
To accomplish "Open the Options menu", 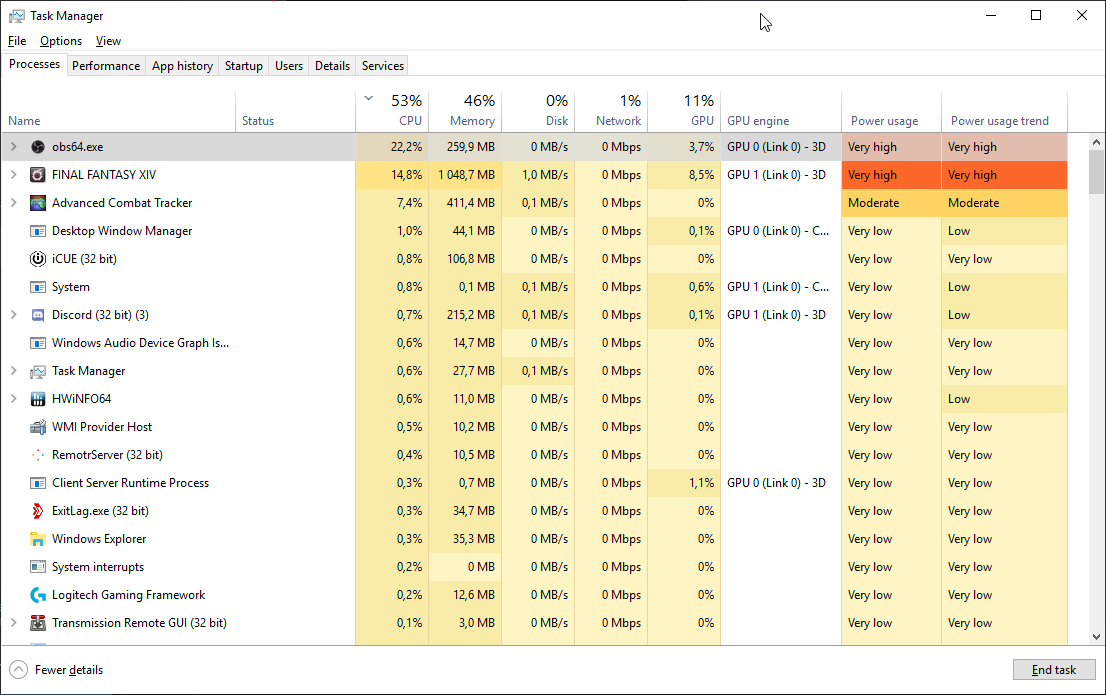I will 61,41.
